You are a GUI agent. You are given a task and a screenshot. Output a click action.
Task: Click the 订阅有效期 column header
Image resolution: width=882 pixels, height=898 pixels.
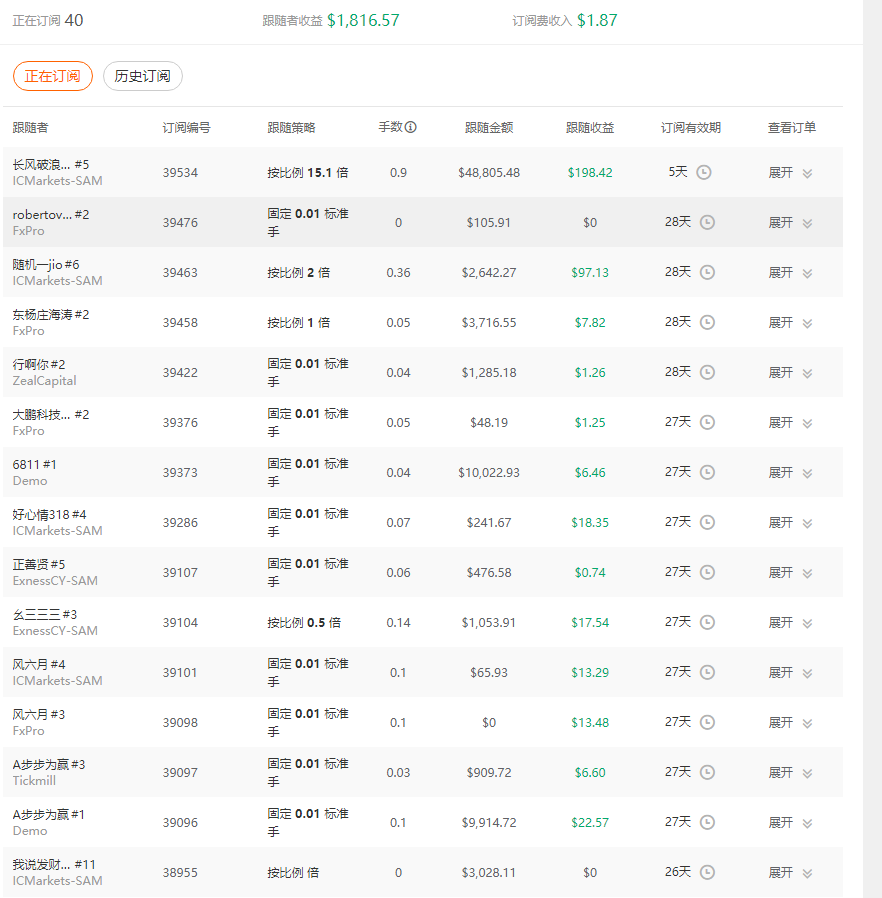pos(691,128)
